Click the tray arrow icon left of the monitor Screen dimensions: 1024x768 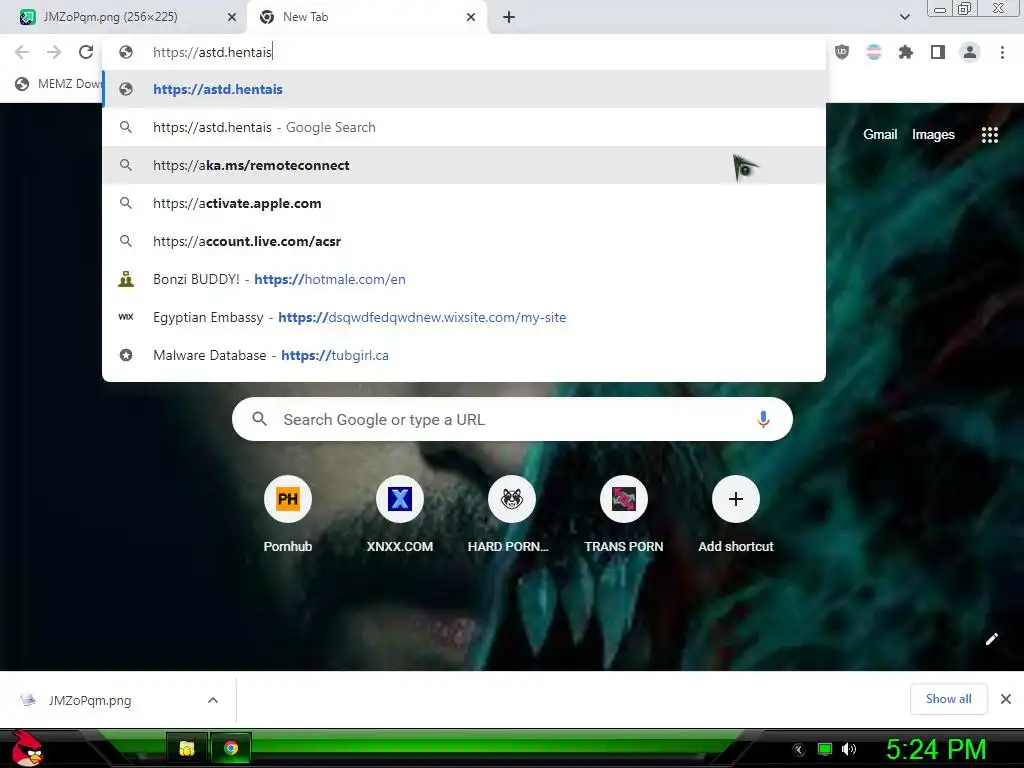(x=799, y=750)
